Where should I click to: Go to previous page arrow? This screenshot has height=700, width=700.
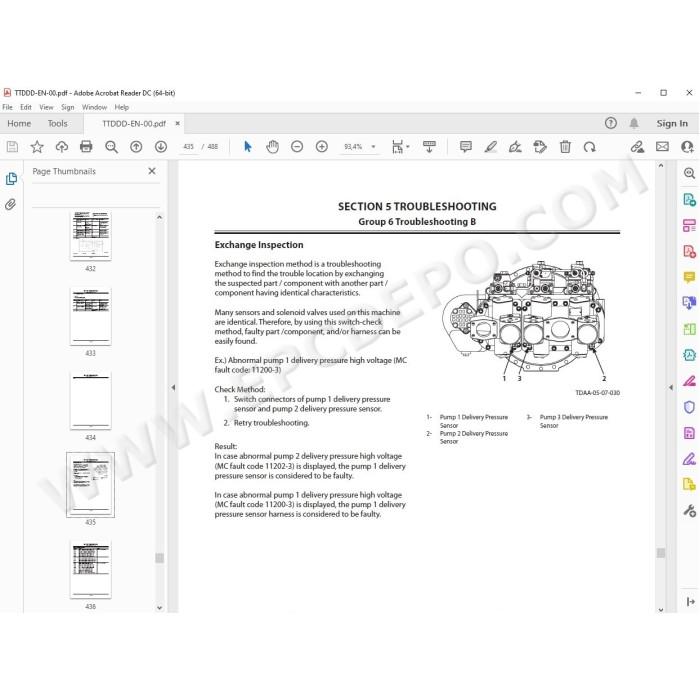point(136,146)
